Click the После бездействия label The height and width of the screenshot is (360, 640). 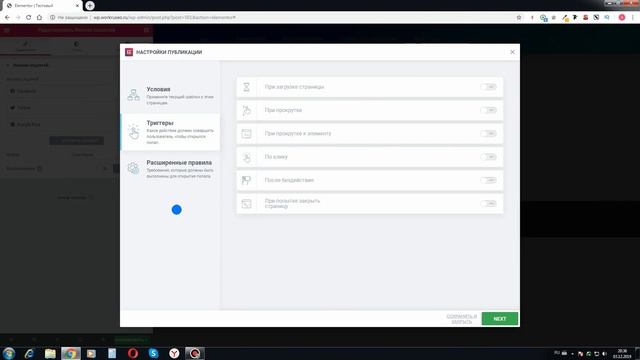click(x=289, y=180)
